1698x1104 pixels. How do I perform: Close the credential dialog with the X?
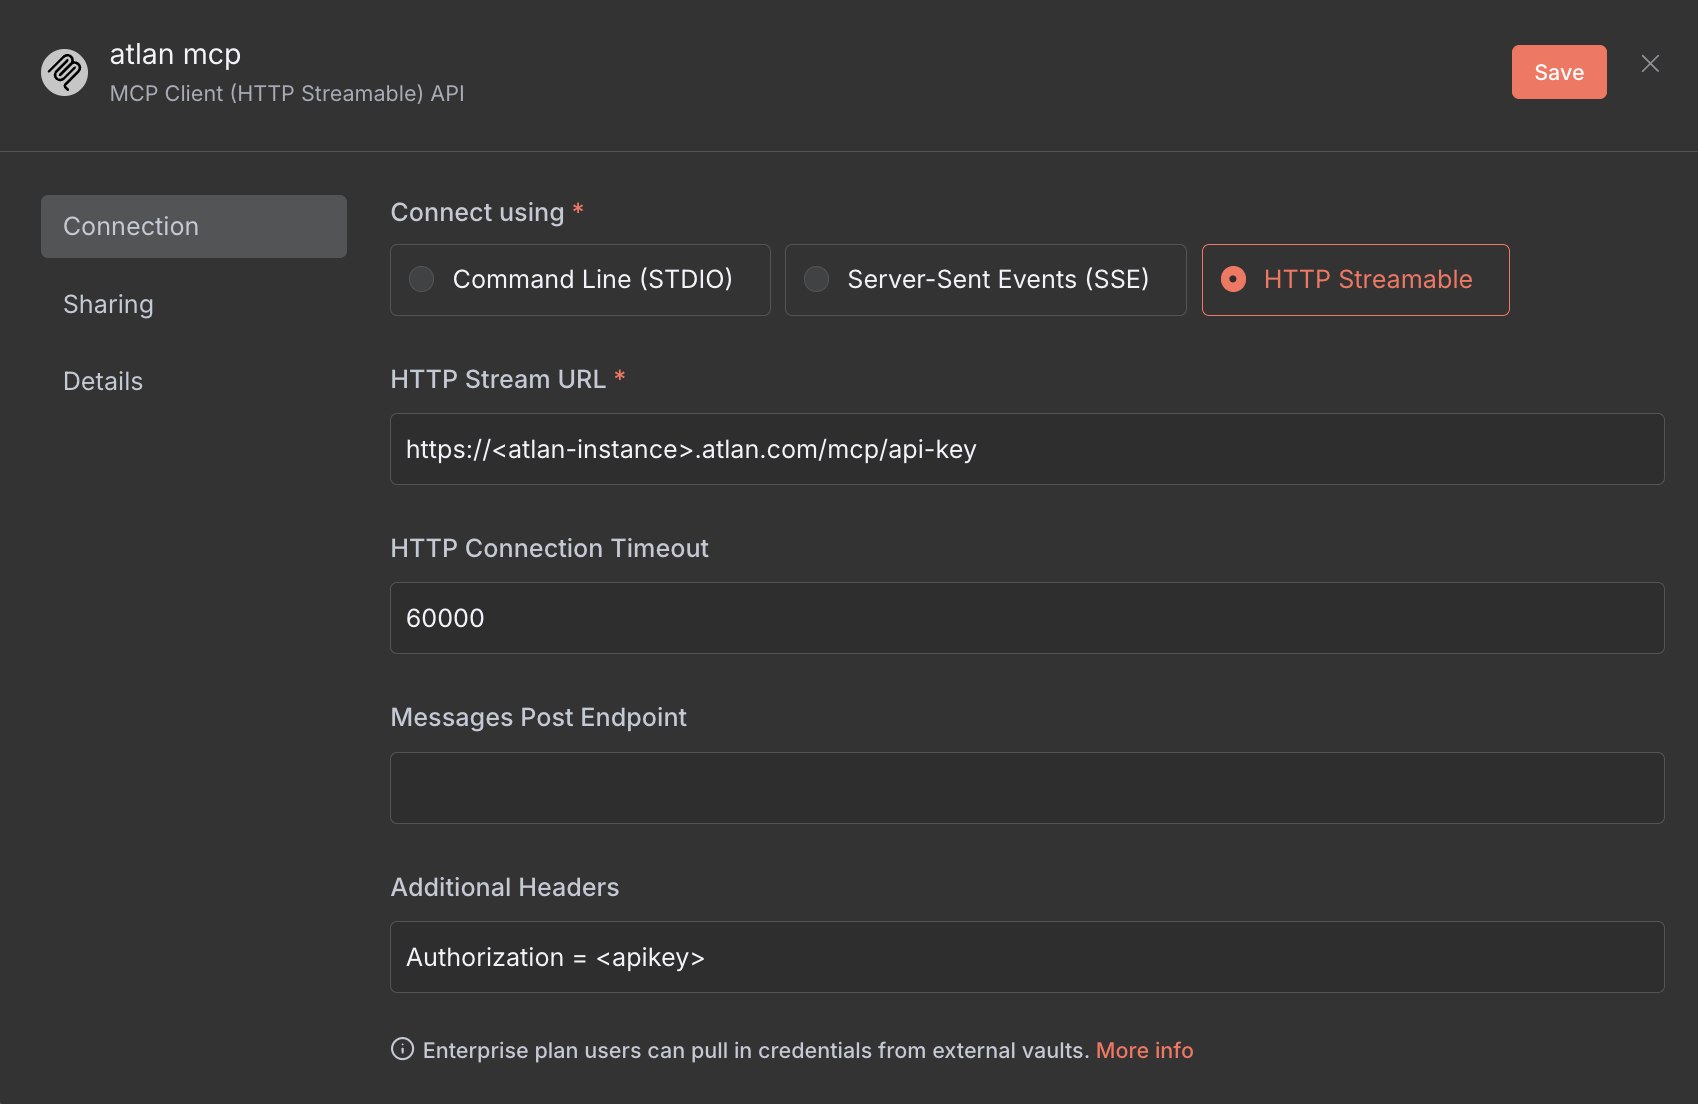click(x=1650, y=64)
